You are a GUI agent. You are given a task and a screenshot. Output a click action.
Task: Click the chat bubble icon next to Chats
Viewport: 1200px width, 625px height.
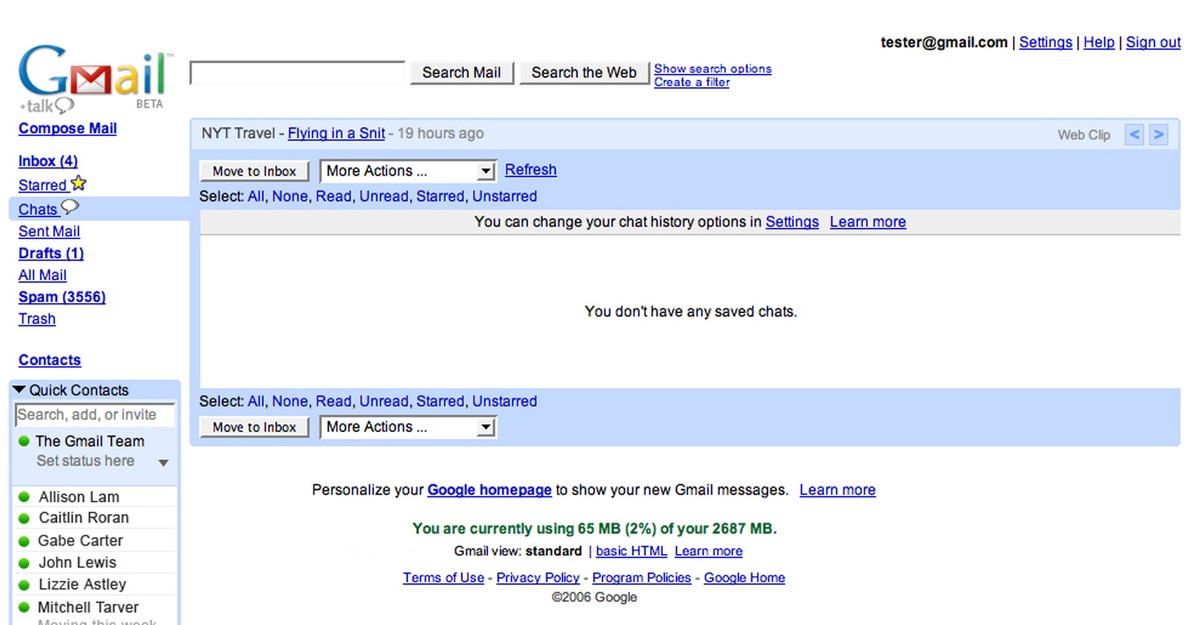pos(69,208)
